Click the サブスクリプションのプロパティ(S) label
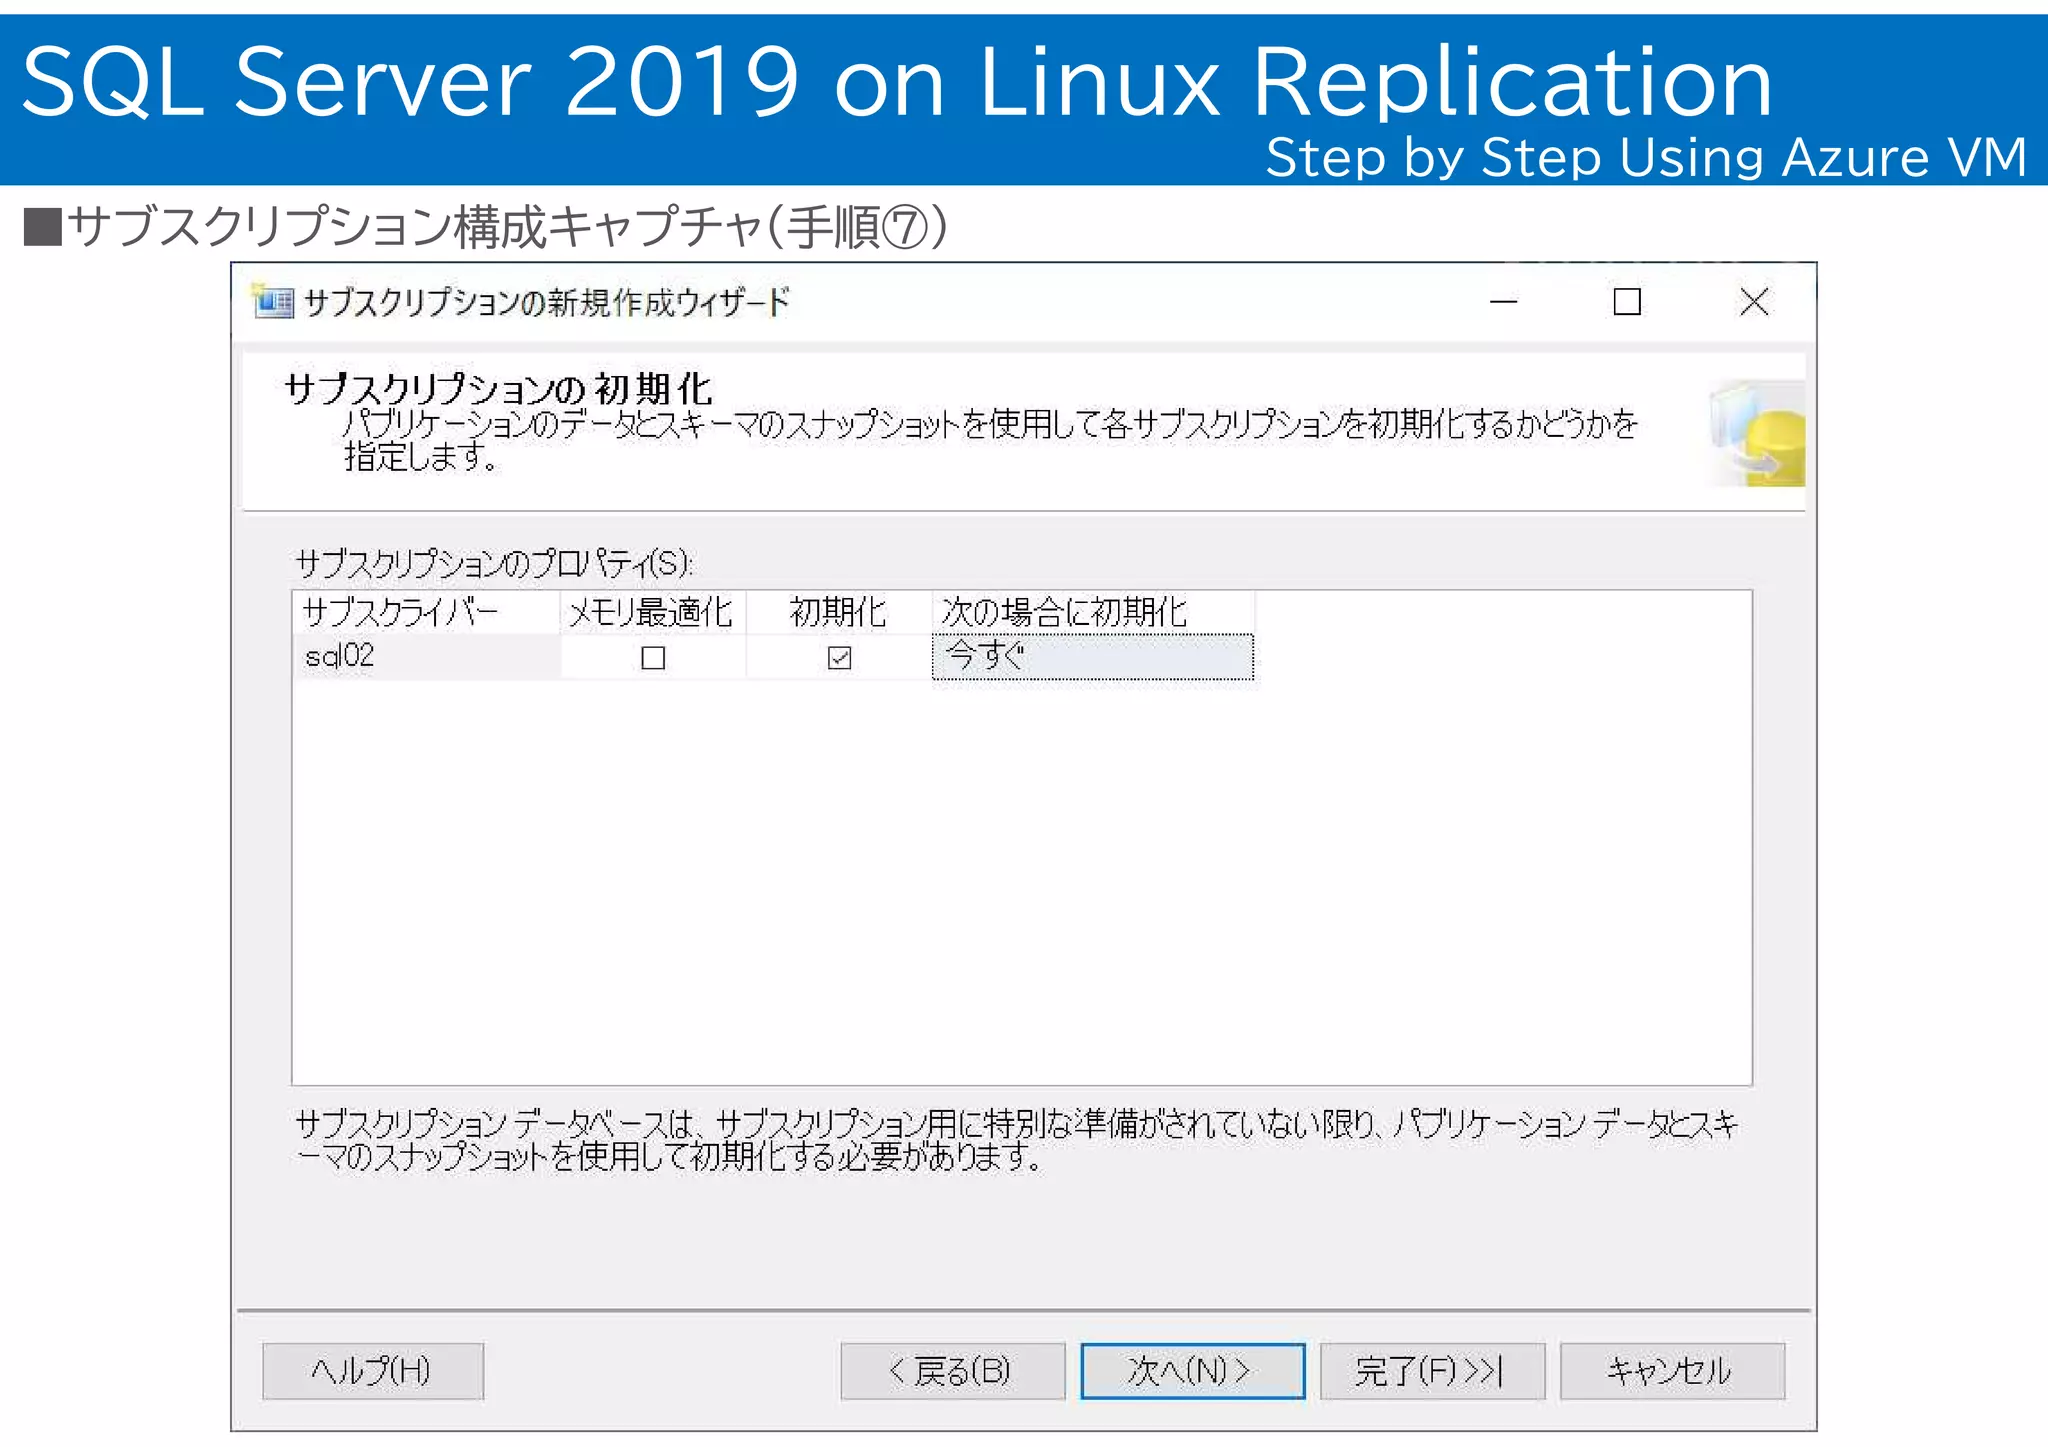Image resolution: width=2048 pixels, height=1447 pixels. pos(494,564)
